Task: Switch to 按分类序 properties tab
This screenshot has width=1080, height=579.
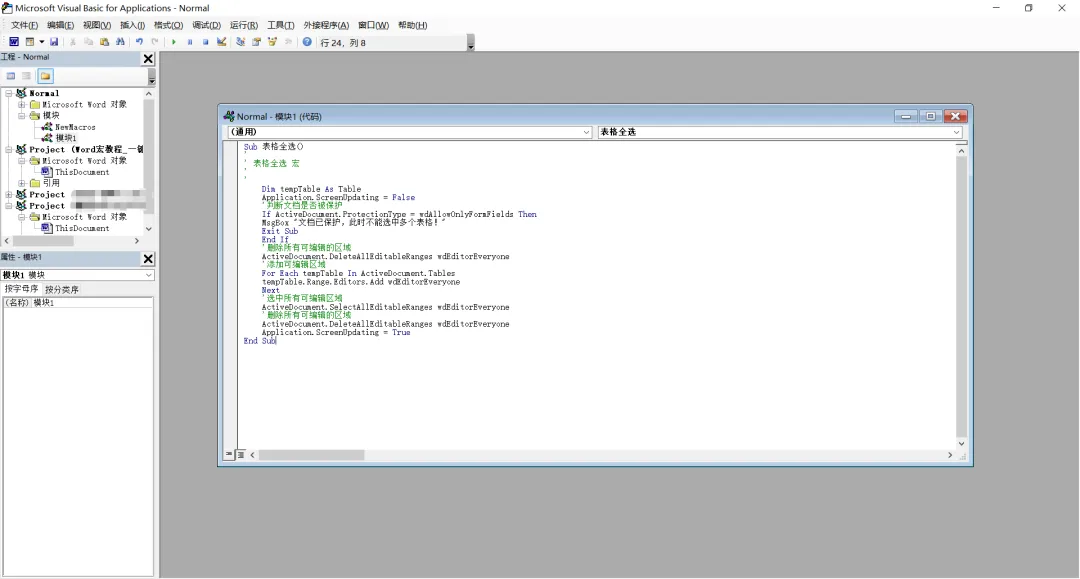Action: click(62, 290)
